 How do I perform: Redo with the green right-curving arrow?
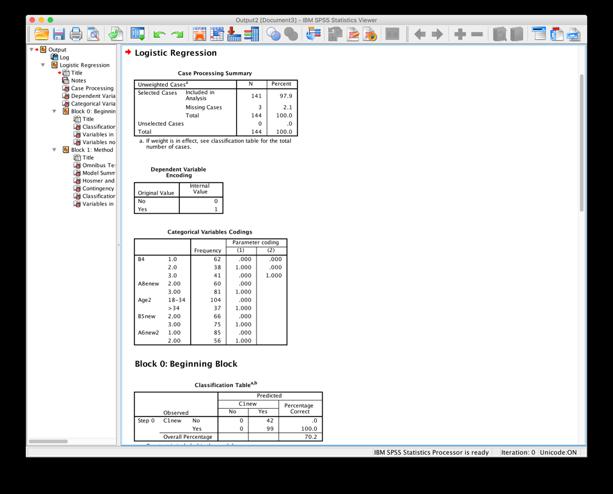click(177, 35)
